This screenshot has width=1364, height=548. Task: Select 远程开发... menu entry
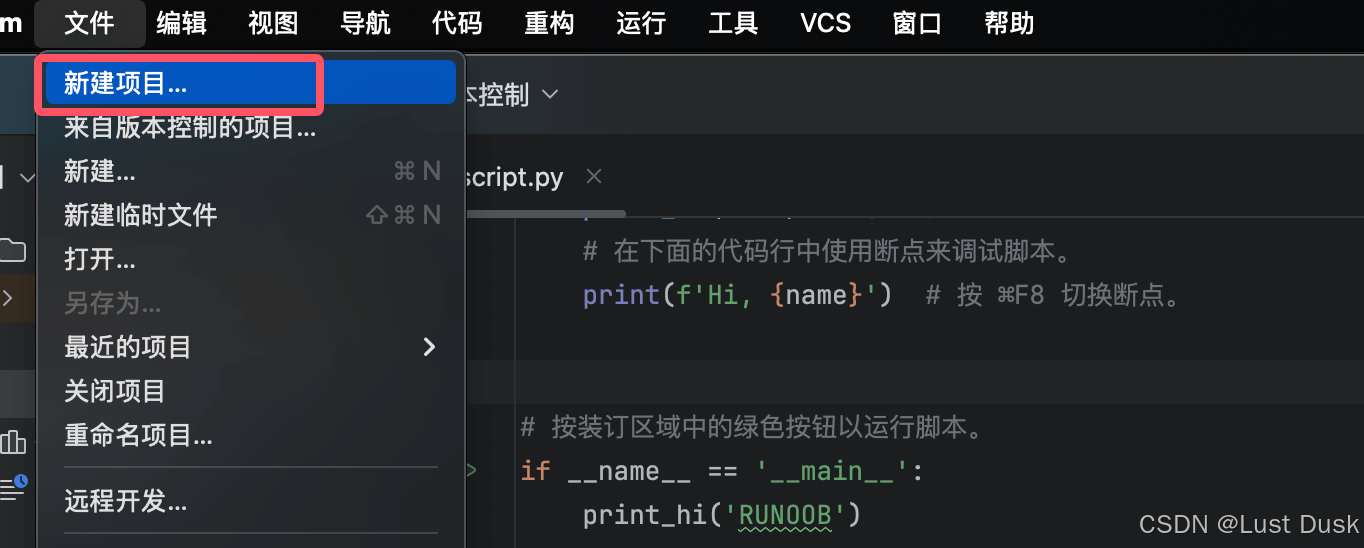click(250, 501)
